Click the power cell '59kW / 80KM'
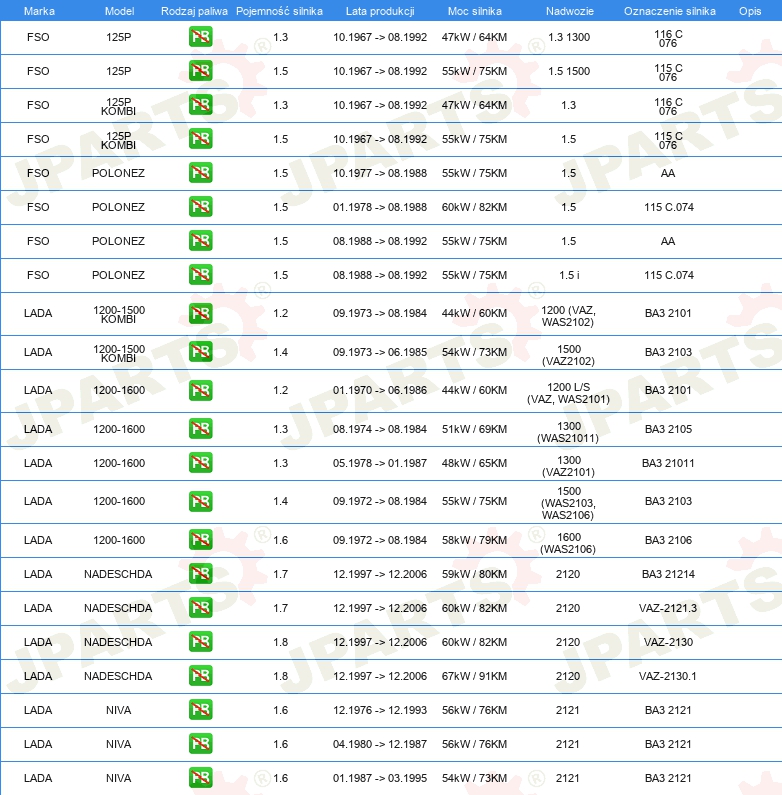 click(474, 574)
